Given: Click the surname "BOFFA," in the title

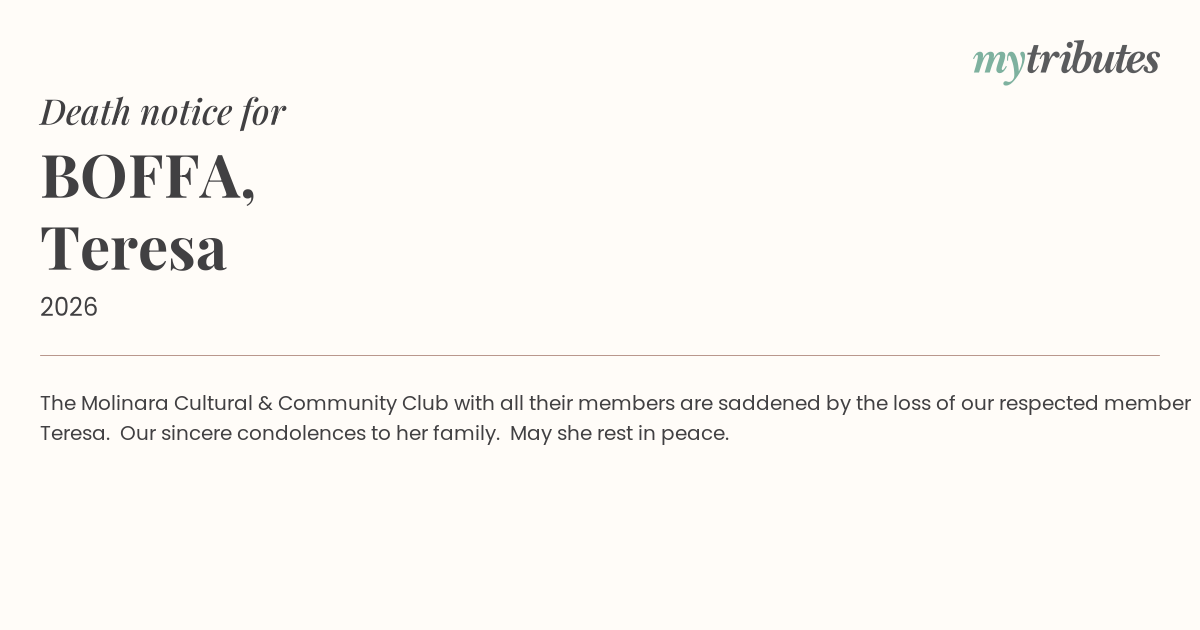Looking at the screenshot, I should 148,176.
